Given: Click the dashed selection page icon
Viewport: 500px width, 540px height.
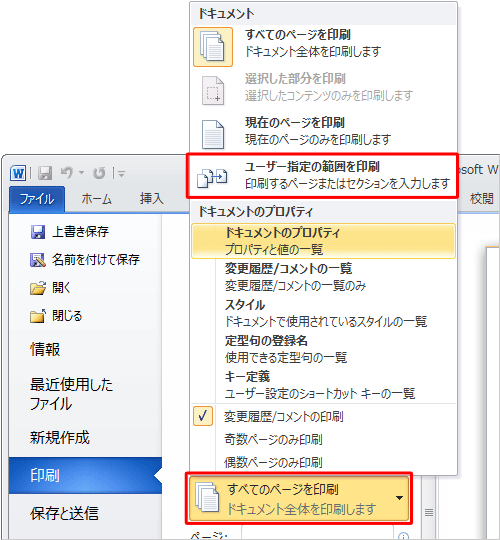Looking at the screenshot, I should click(213, 91).
